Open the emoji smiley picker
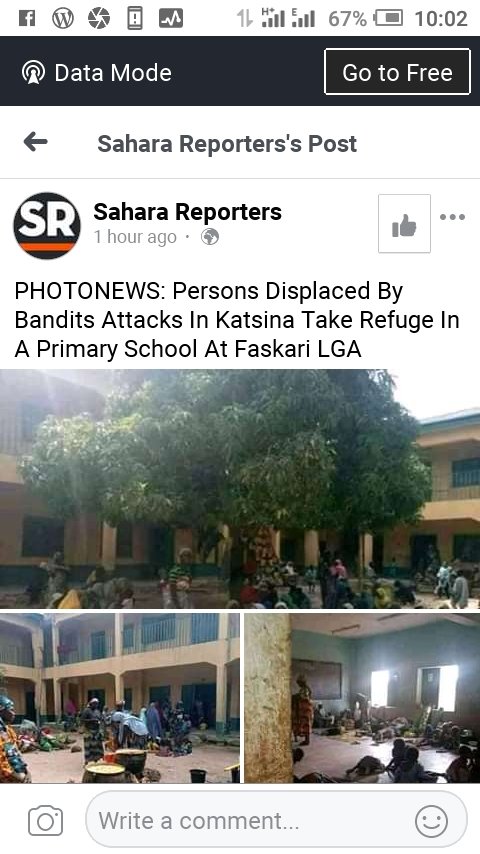Screen dimensions: 480x854 coord(431,821)
